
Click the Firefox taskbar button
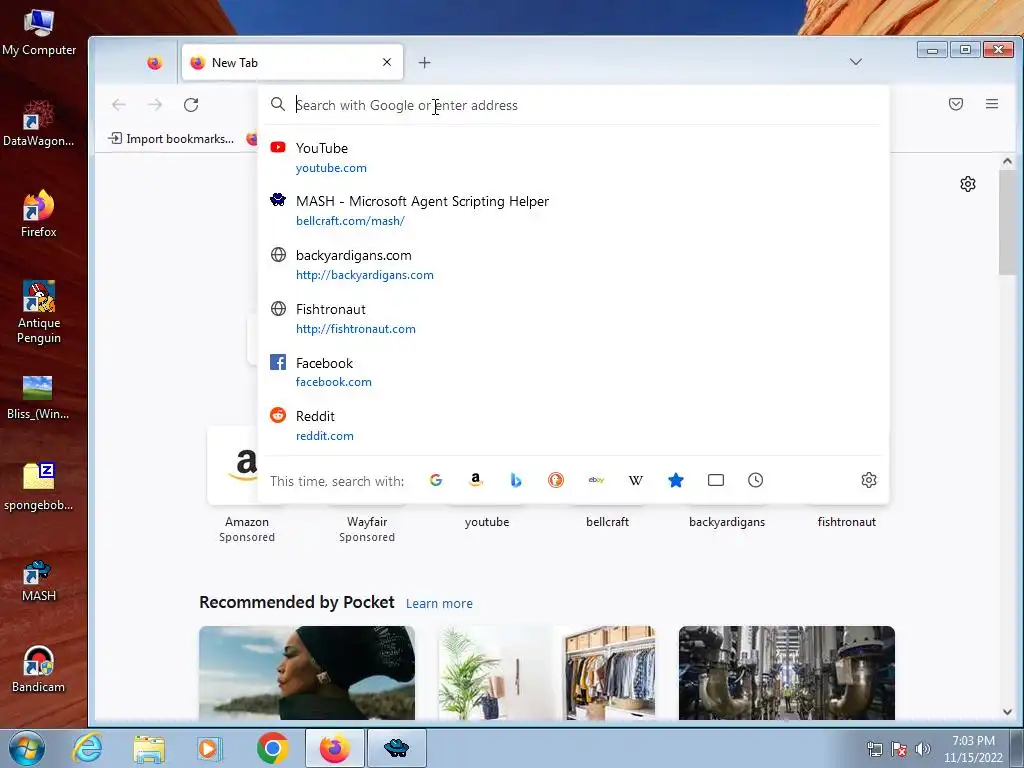tap(334, 748)
